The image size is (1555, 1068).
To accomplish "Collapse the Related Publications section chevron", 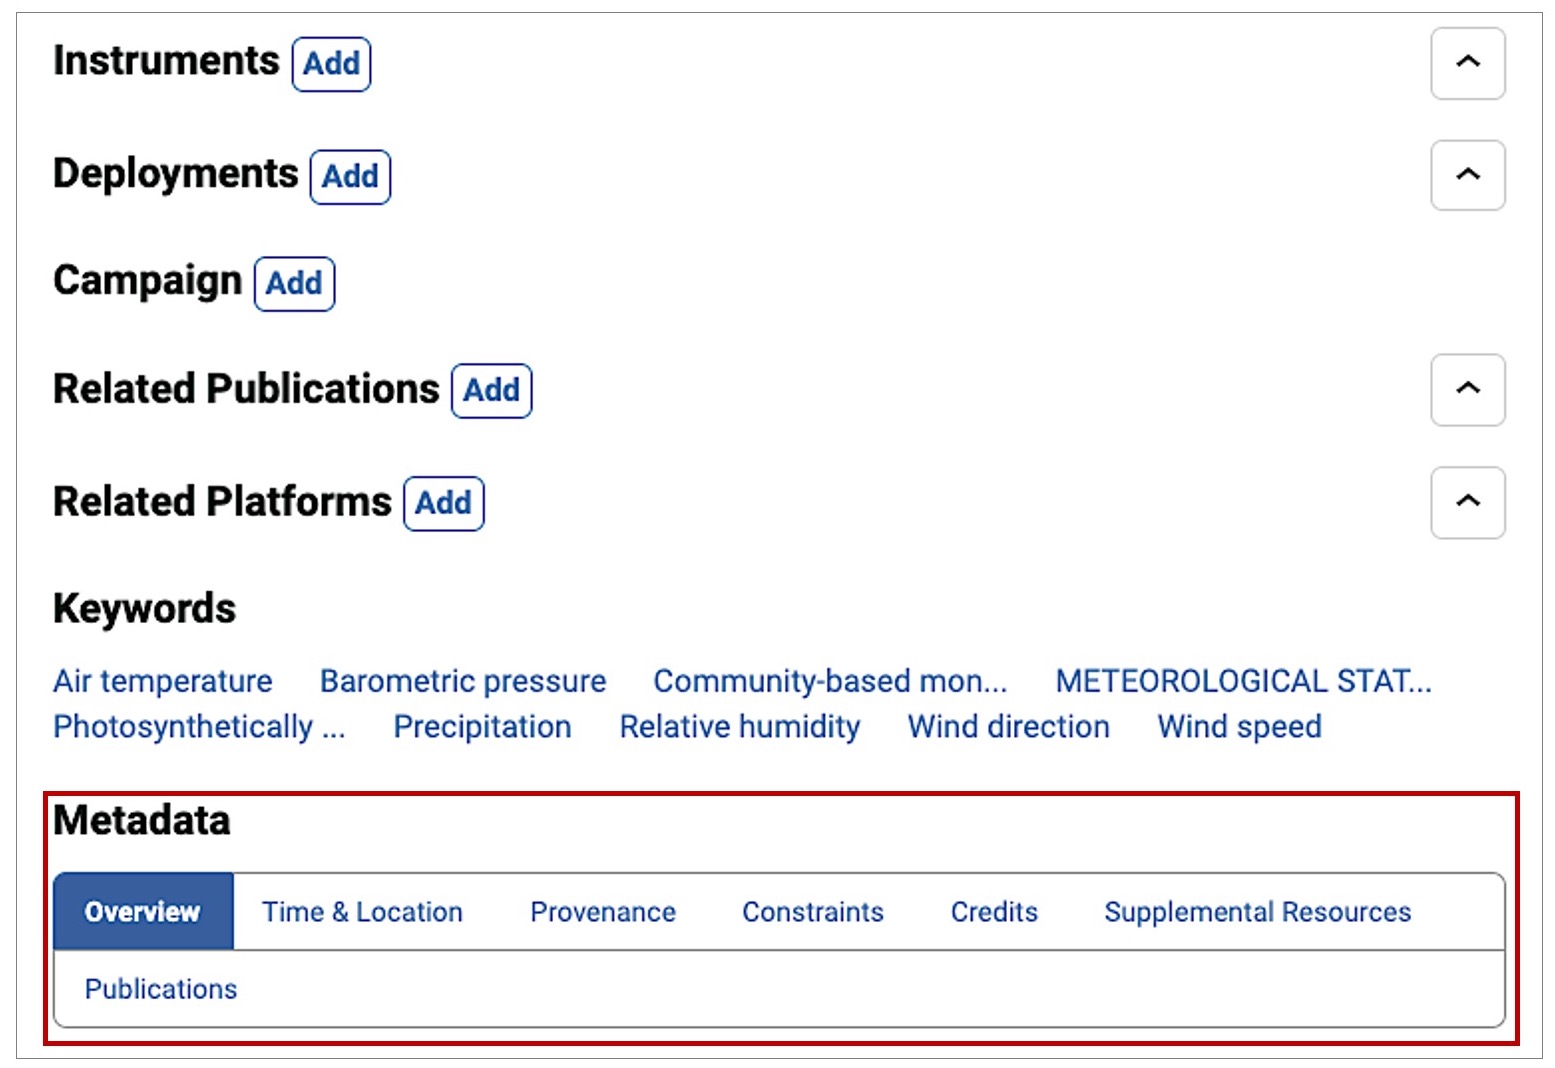I will (x=1467, y=389).
